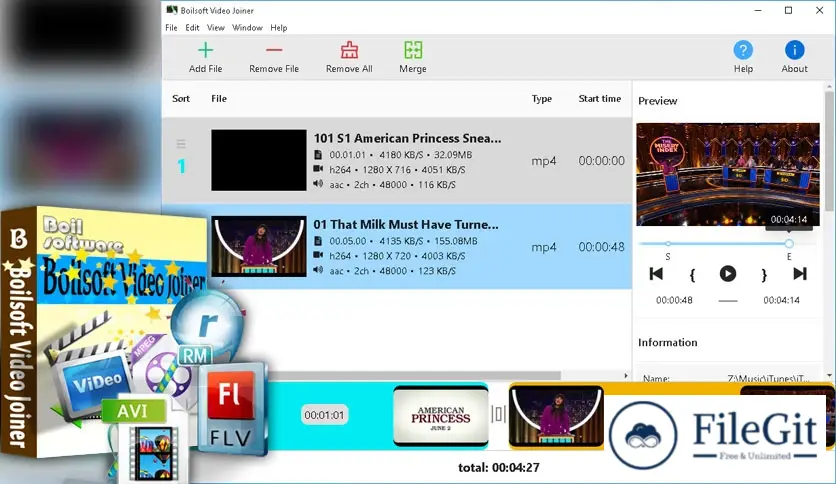This screenshot has width=836, height=484.
Task: Click start time 00:00:48 in list
Action: pyautogui.click(x=601, y=247)
